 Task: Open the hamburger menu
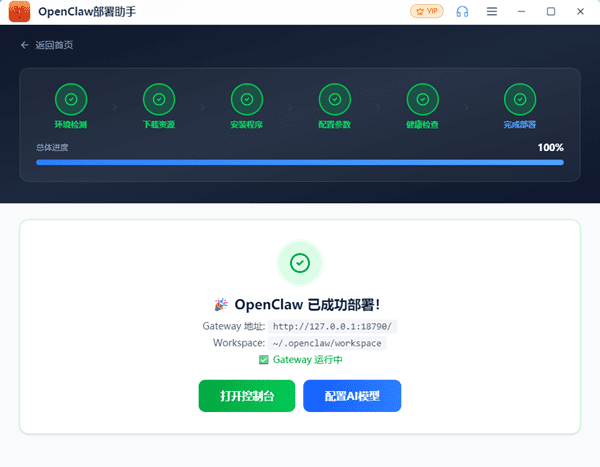491,12
